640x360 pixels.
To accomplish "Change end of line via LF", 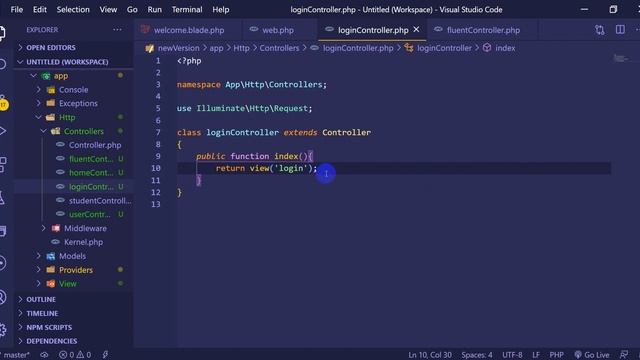I will [x=536, y=355].
